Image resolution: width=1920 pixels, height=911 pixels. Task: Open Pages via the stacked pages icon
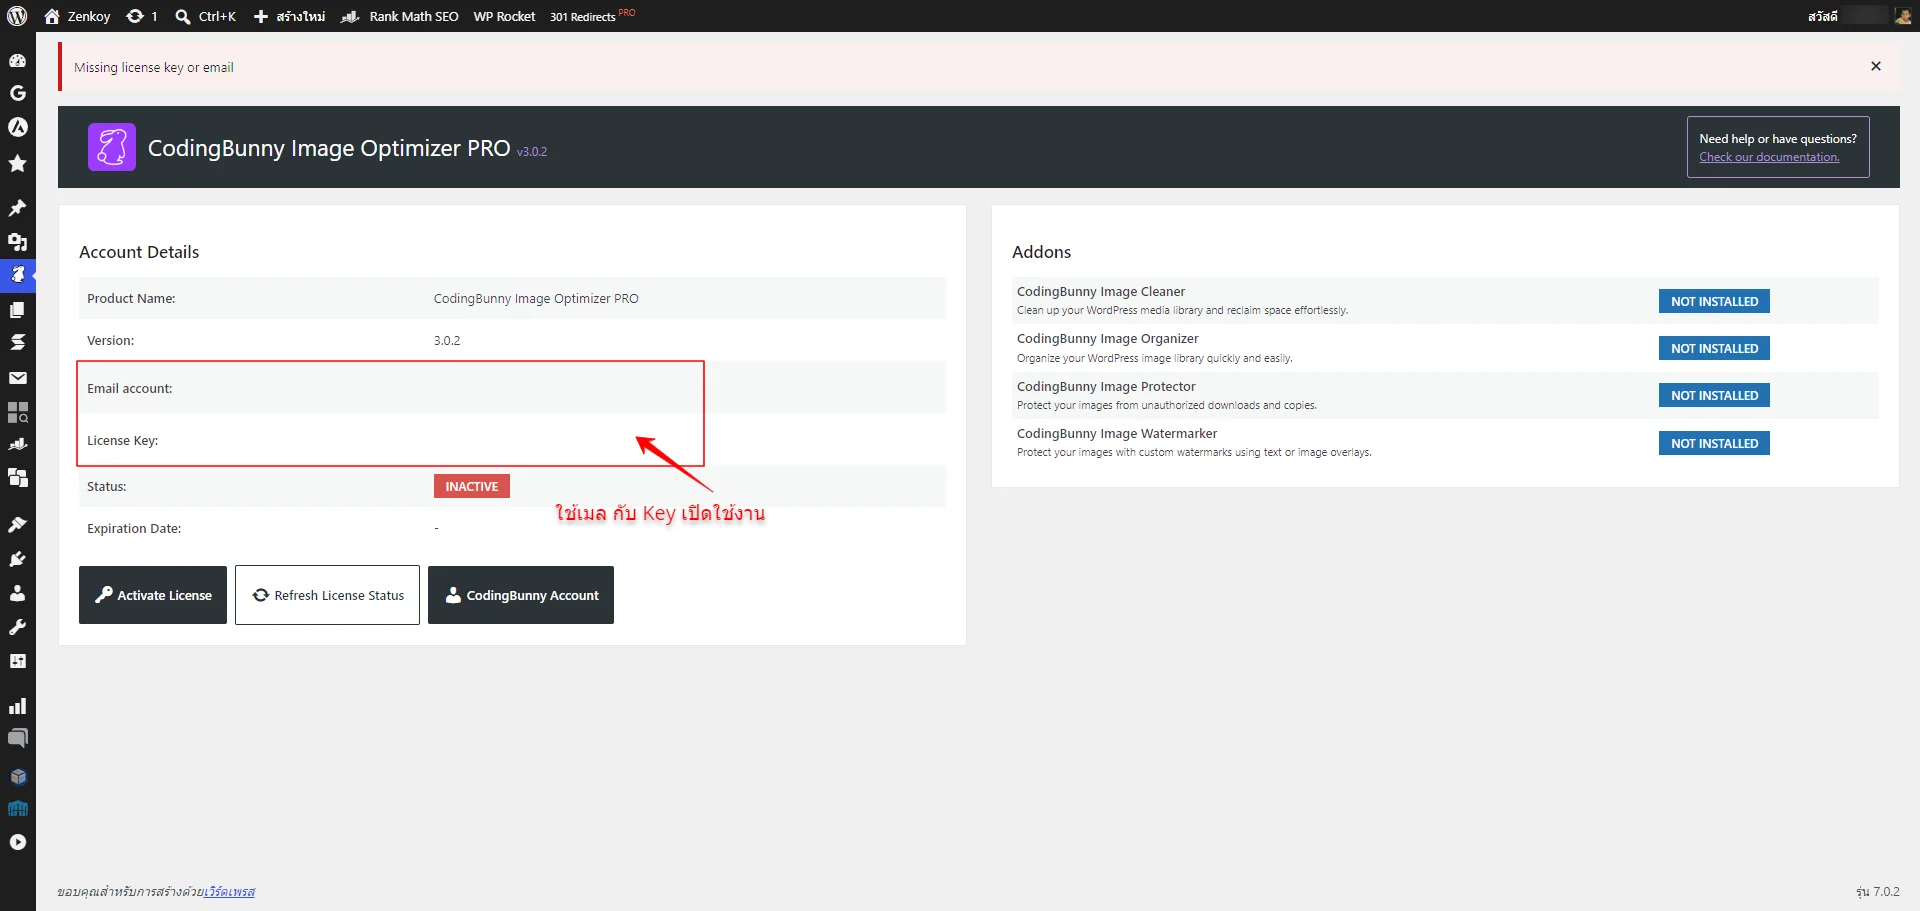point(17,309)
